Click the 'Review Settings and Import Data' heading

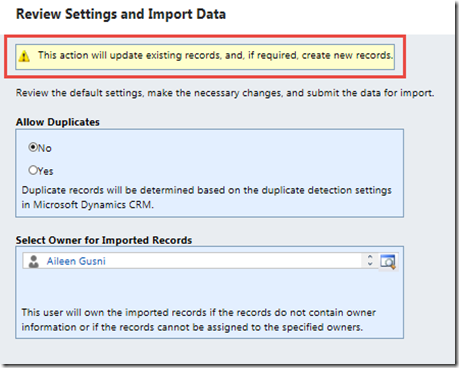pyautogui.click(x=121, y=14)
